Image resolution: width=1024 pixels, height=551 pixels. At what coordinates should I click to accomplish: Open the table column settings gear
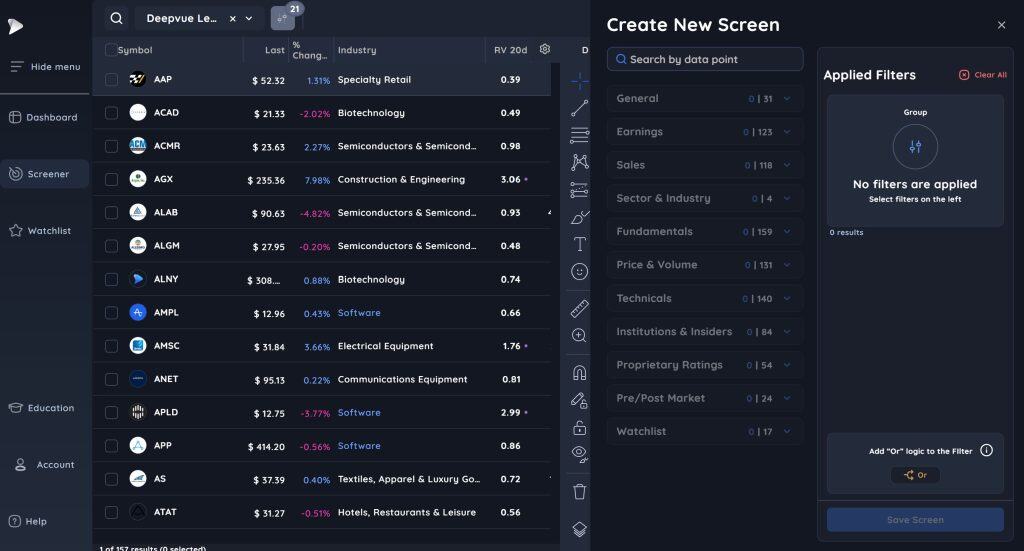pos(545,49)
